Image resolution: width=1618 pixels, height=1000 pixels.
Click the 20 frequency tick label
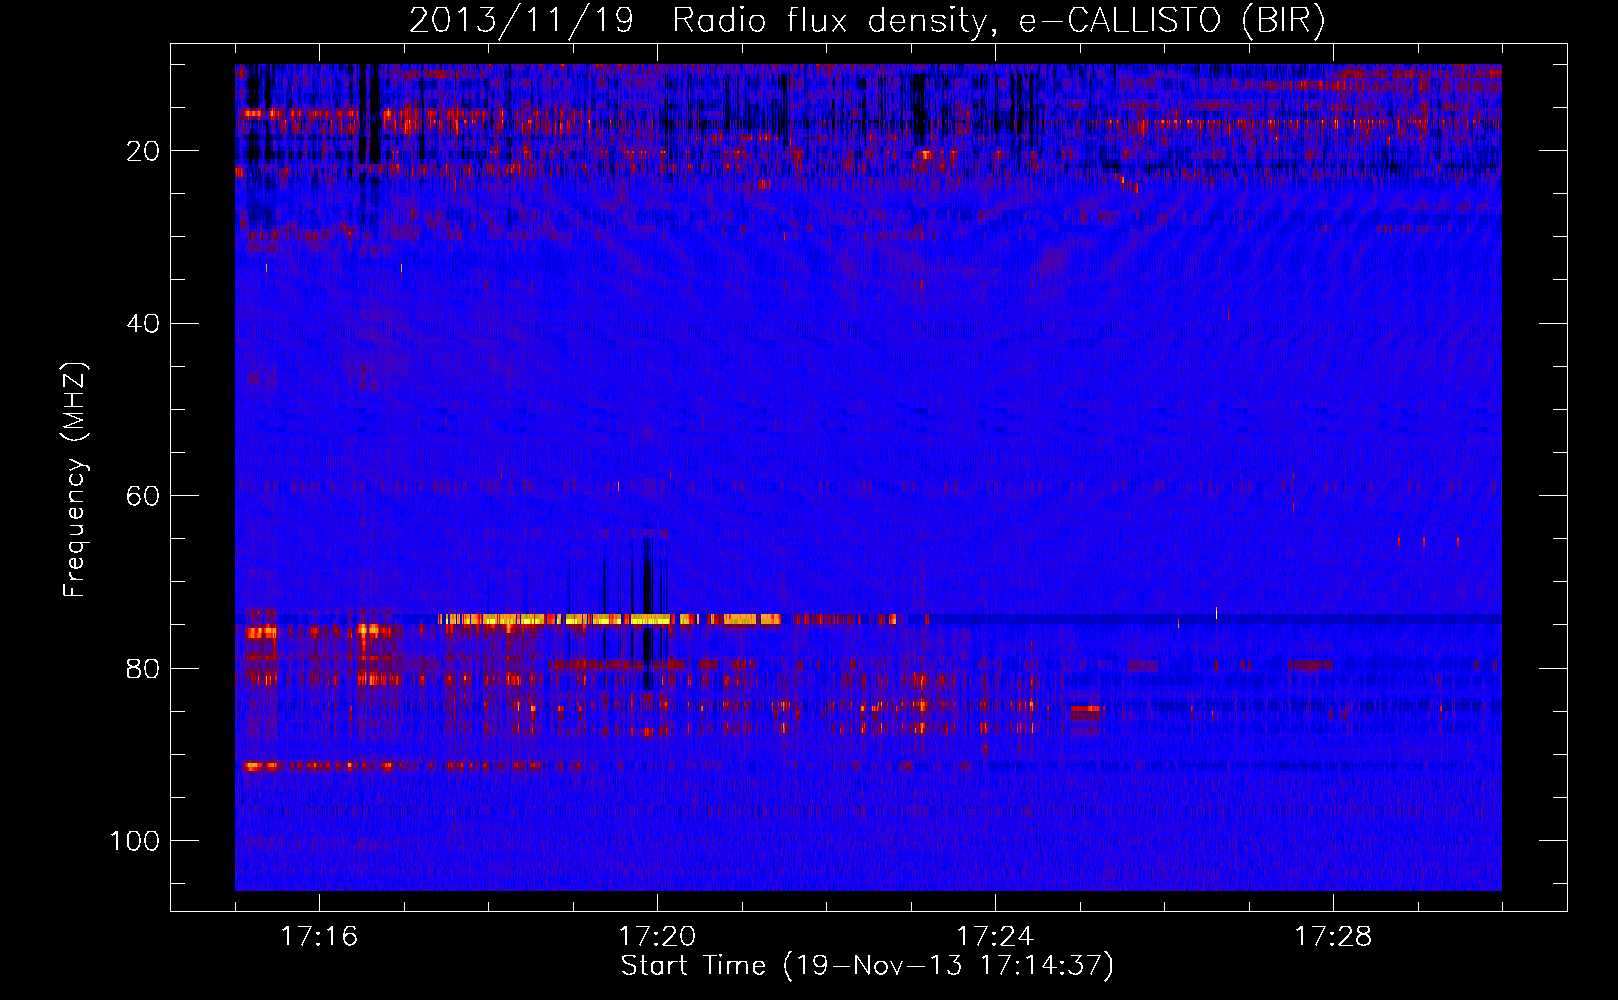click(143, 151)
